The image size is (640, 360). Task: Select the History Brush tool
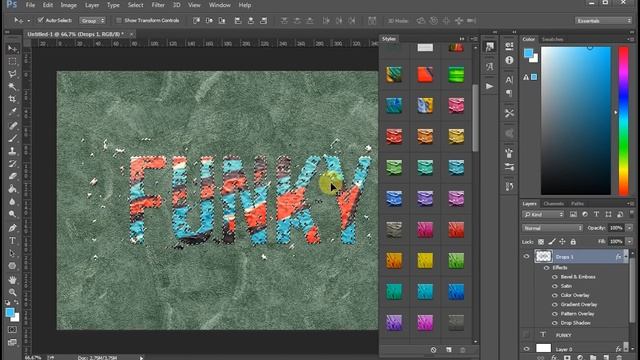(x=13, y=164)
